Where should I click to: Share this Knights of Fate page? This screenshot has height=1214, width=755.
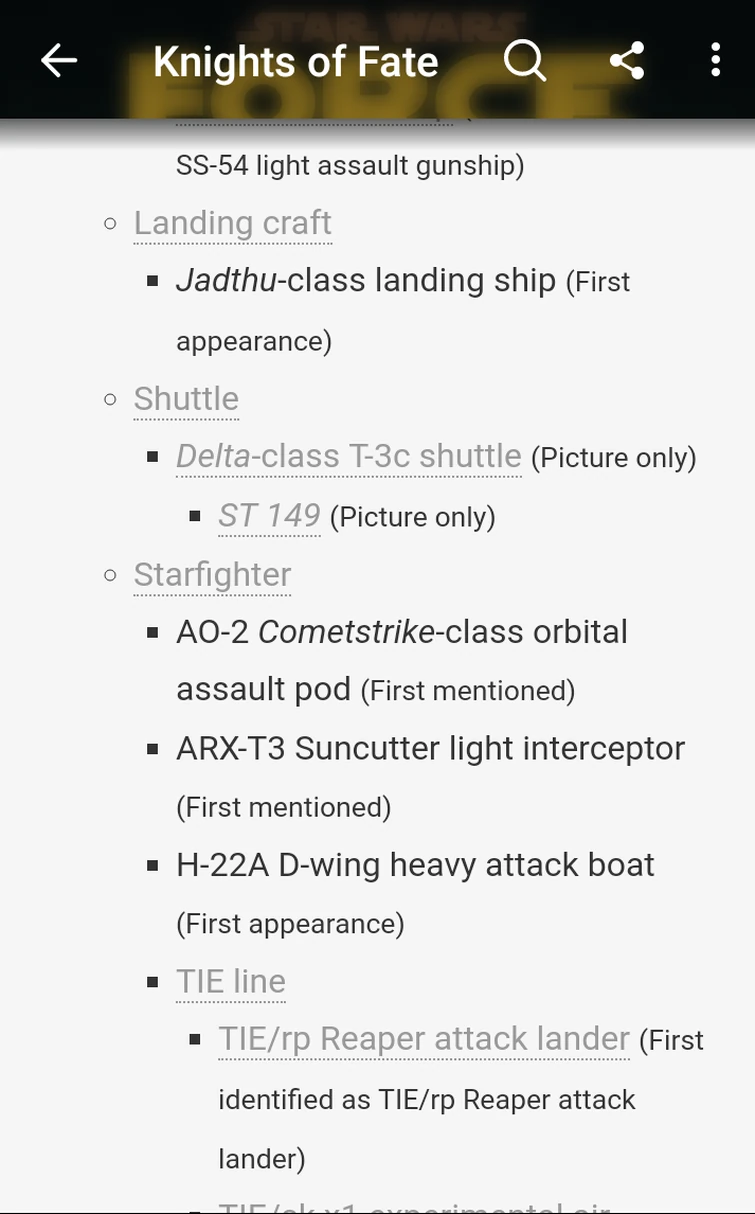click(627, 61)
